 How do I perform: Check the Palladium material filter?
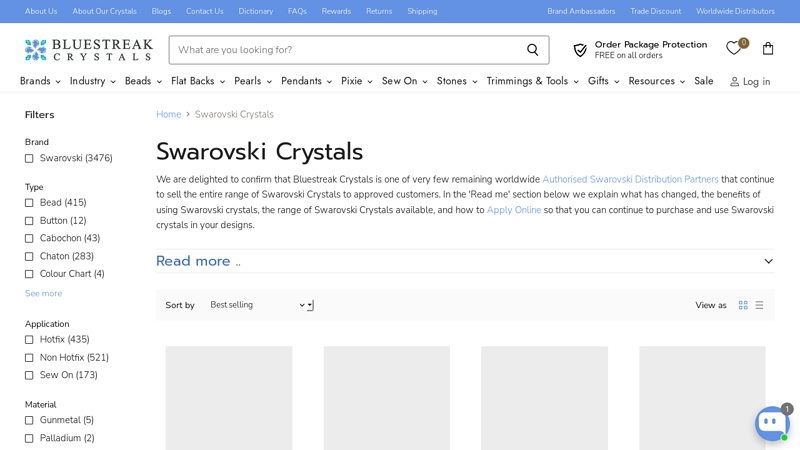pyautogui.click(x=29, y=438)
